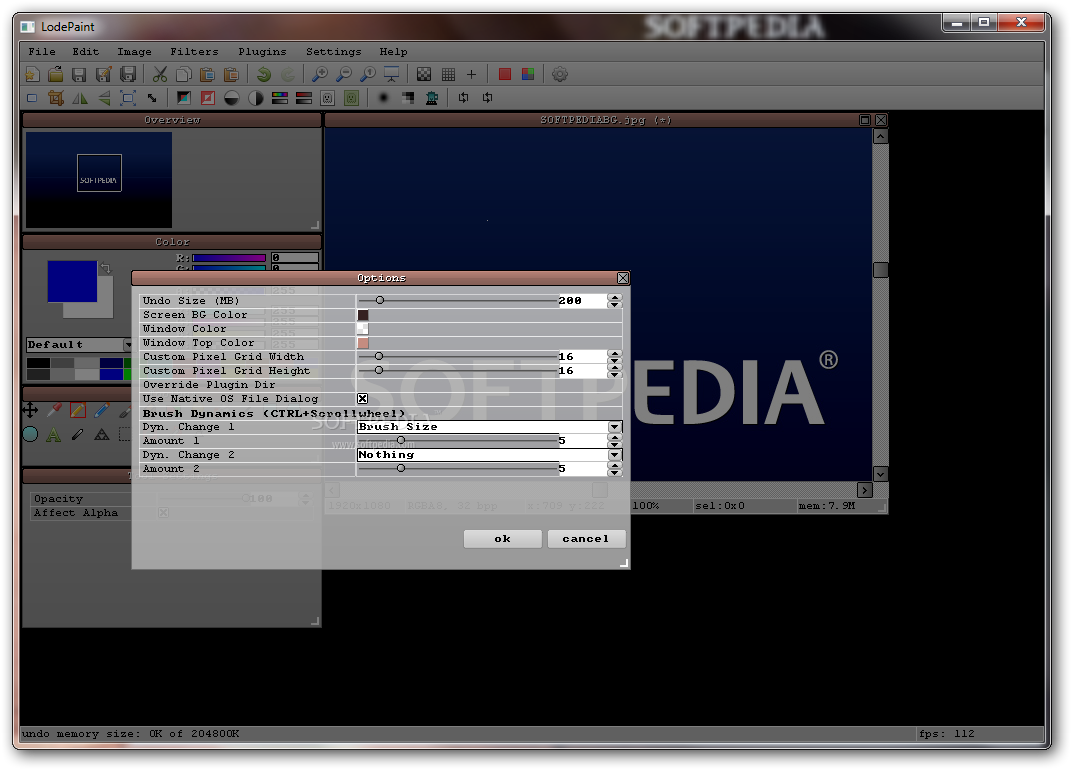Viewport: 1072px width, 770px height.
Task: Click the Amount 1 stepper arrows
Action: pos(614,441)
